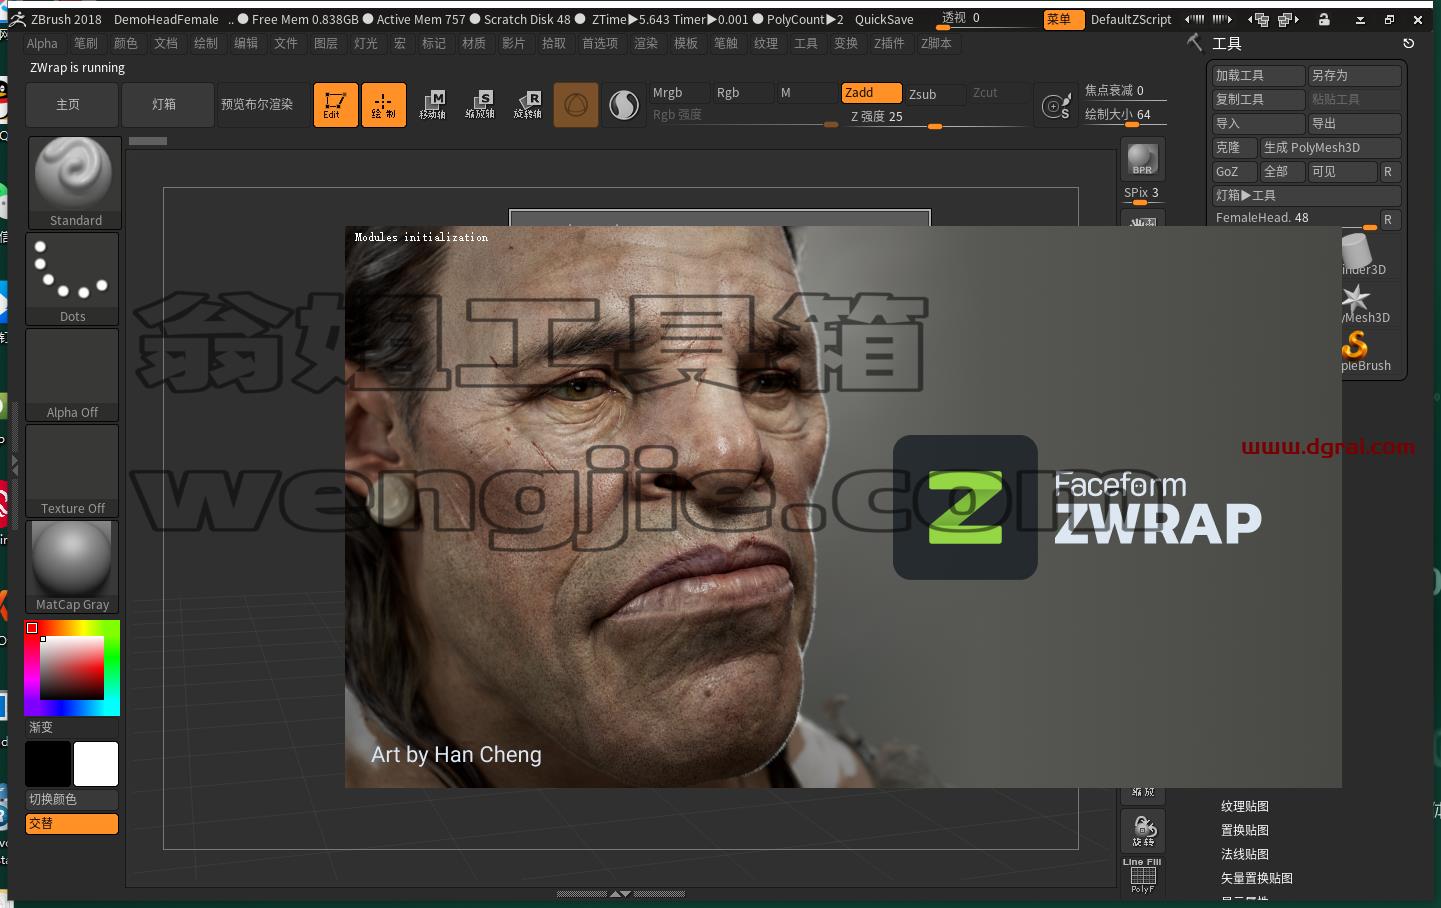Click the Tool palette refresh icon
Screen dimensions: 1441x908
coord(1408,43)
